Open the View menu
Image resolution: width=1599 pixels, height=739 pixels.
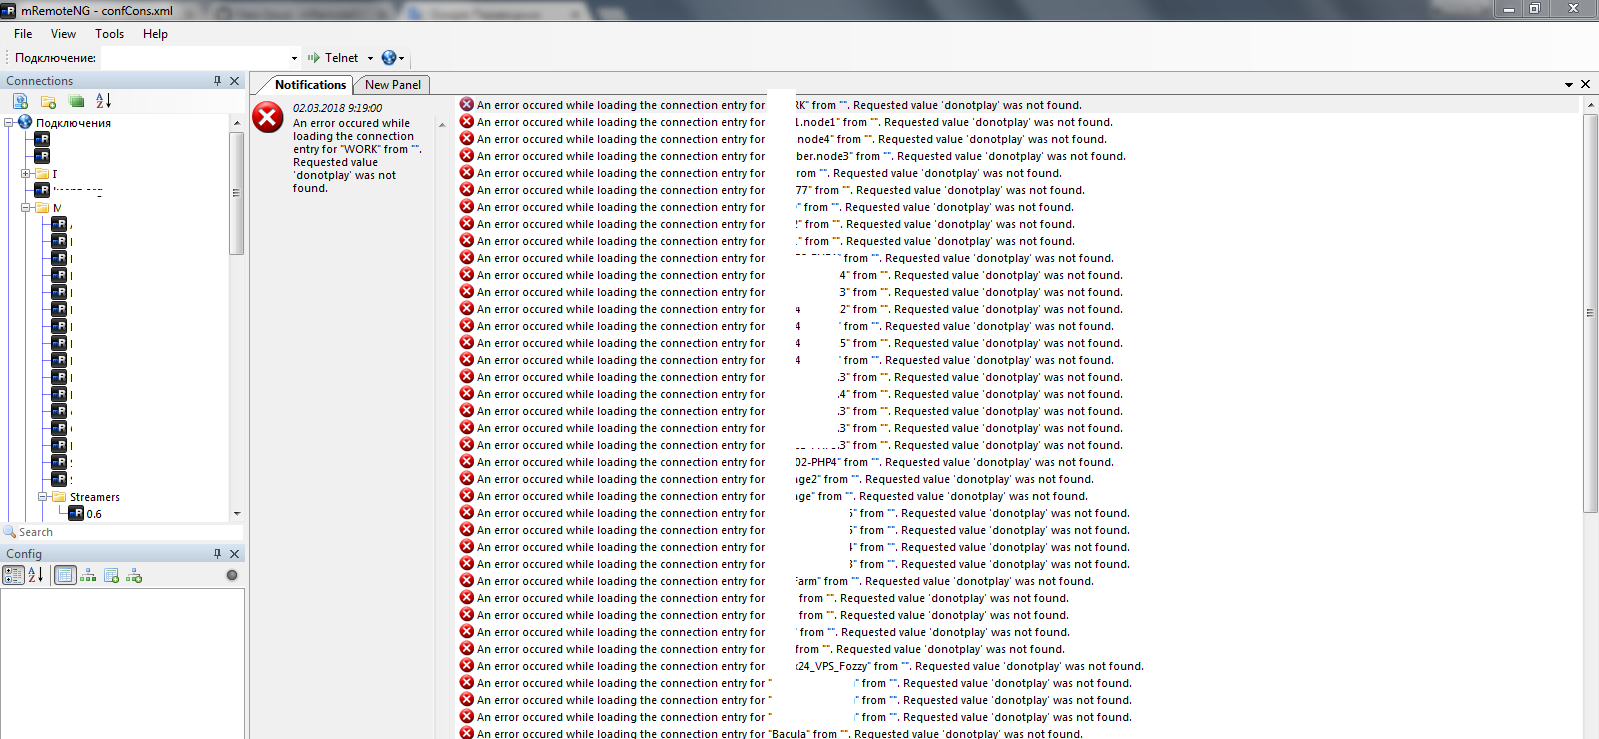(63, 34)
